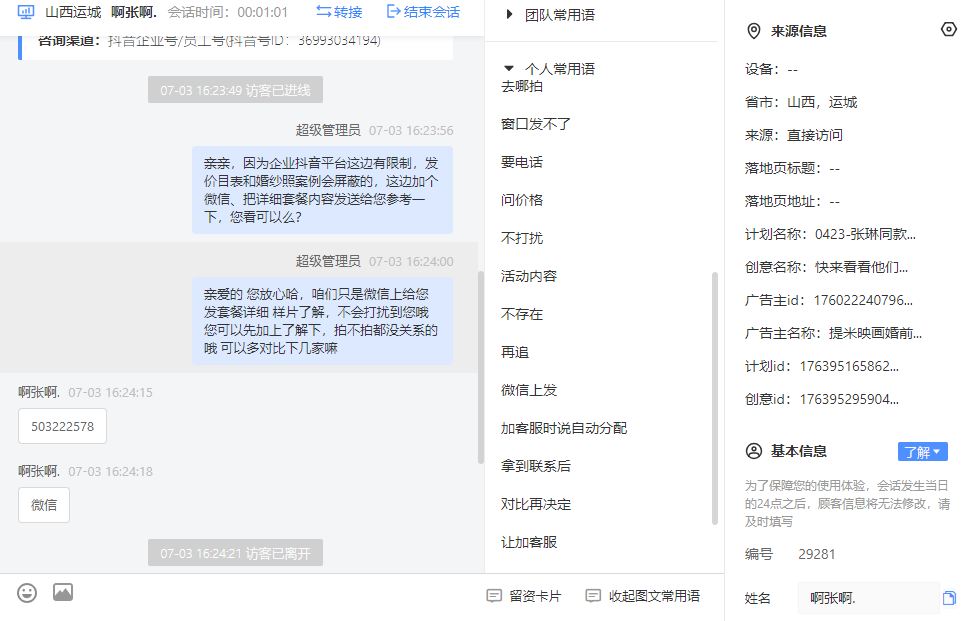Select the phrase 问价格
This screenshot has height=621, width=963.
522,200
